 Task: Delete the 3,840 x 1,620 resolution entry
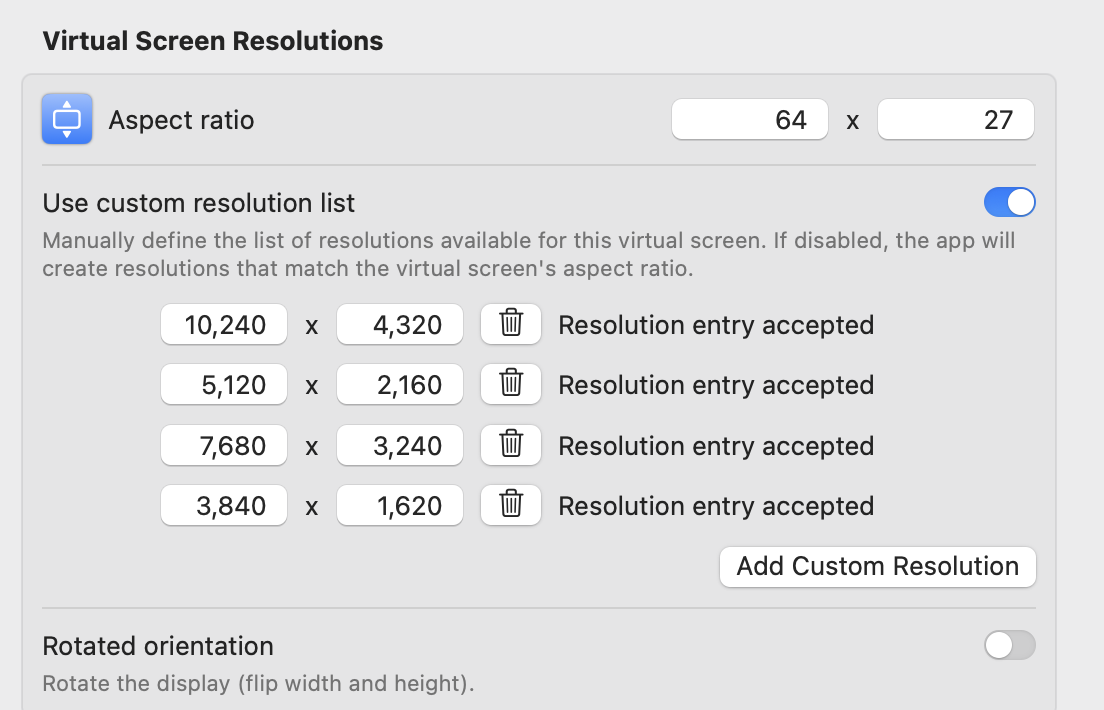511,506
